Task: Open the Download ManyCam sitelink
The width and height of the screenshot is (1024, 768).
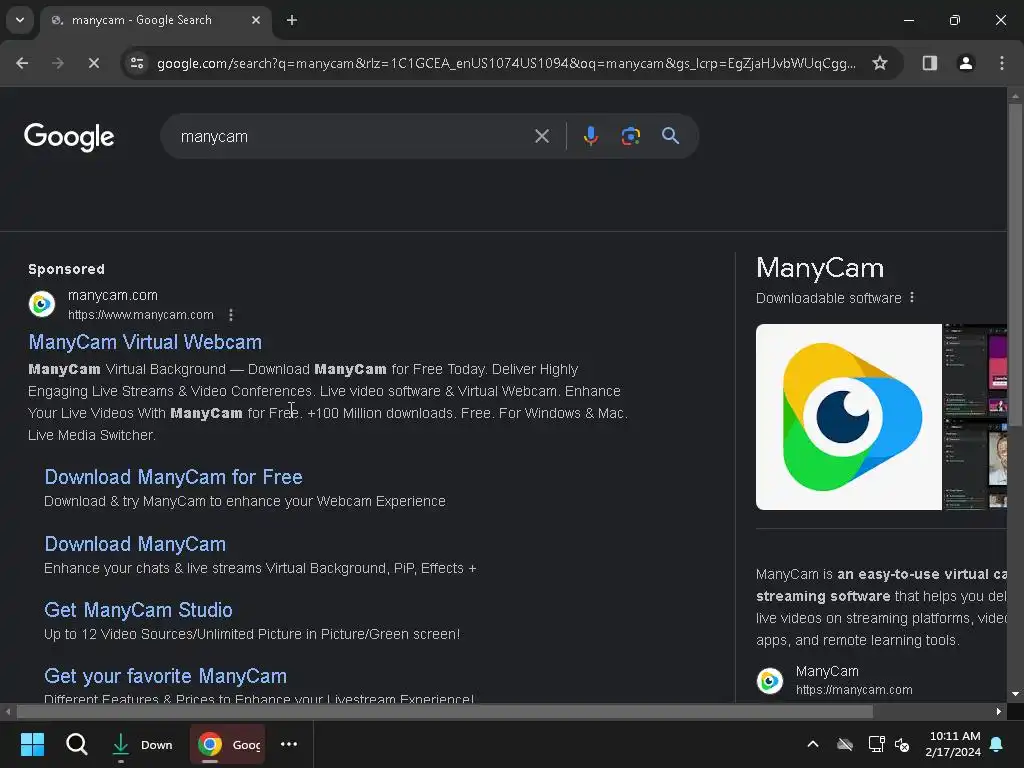Action: (135, 544)
